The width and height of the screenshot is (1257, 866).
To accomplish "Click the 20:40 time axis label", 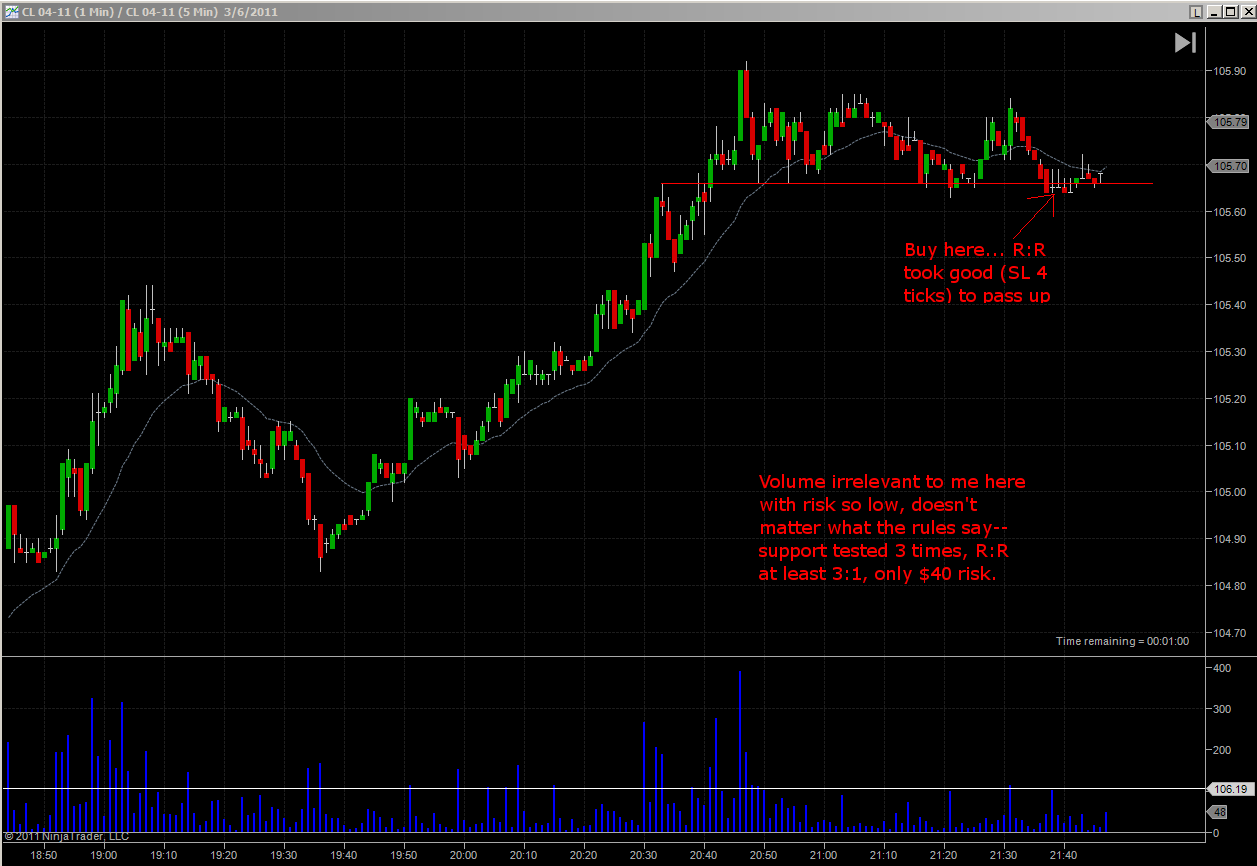I will pos(704,856).
